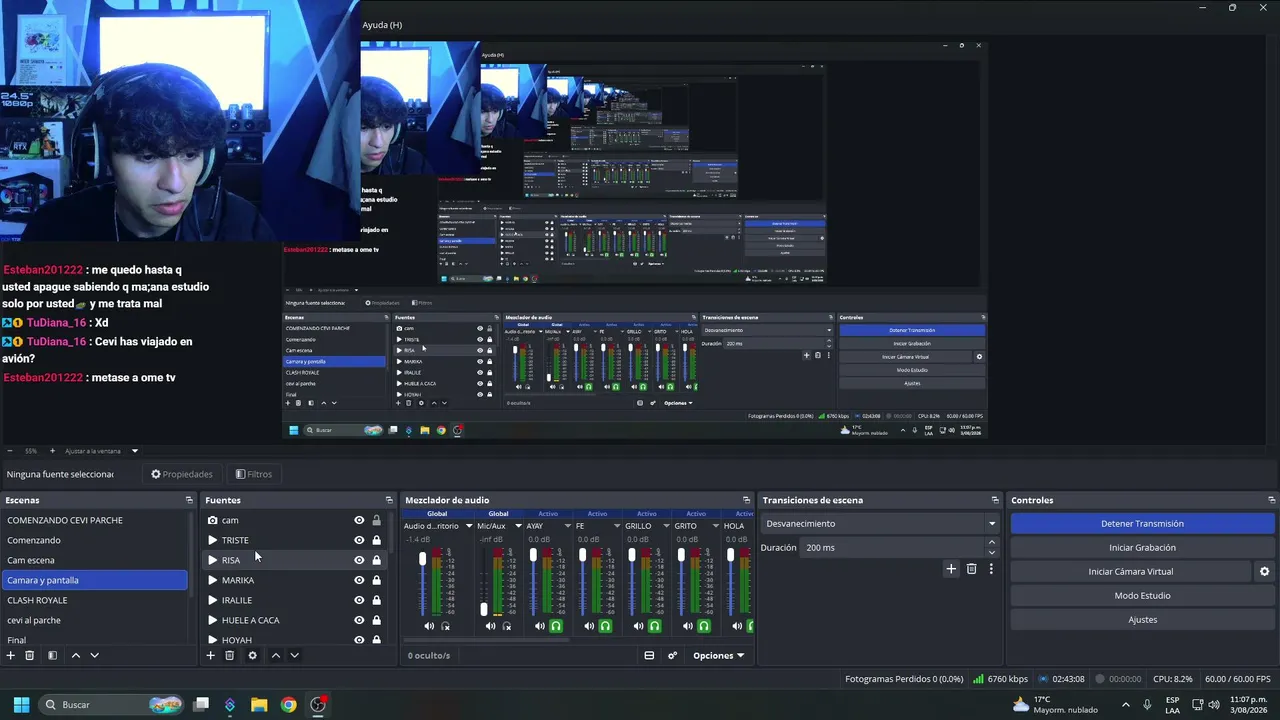Delete the selected scene with trash icon
The image size is (1280, 720).
point(30,655)
